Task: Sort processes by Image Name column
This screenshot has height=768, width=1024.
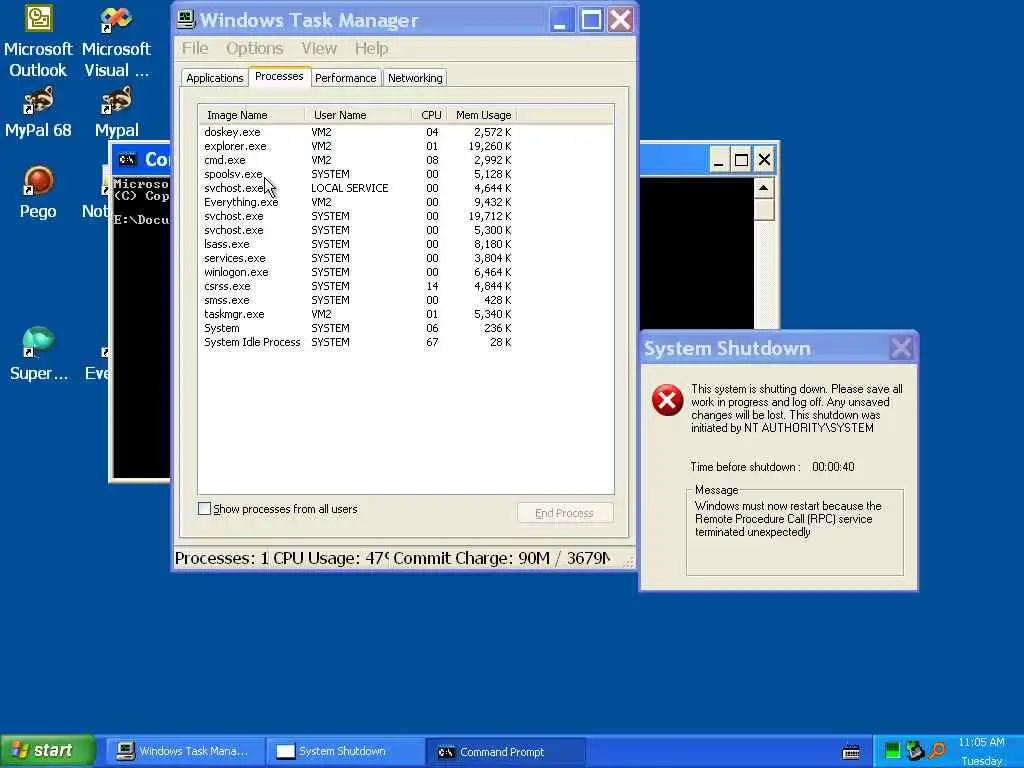Action: (251, 115)
